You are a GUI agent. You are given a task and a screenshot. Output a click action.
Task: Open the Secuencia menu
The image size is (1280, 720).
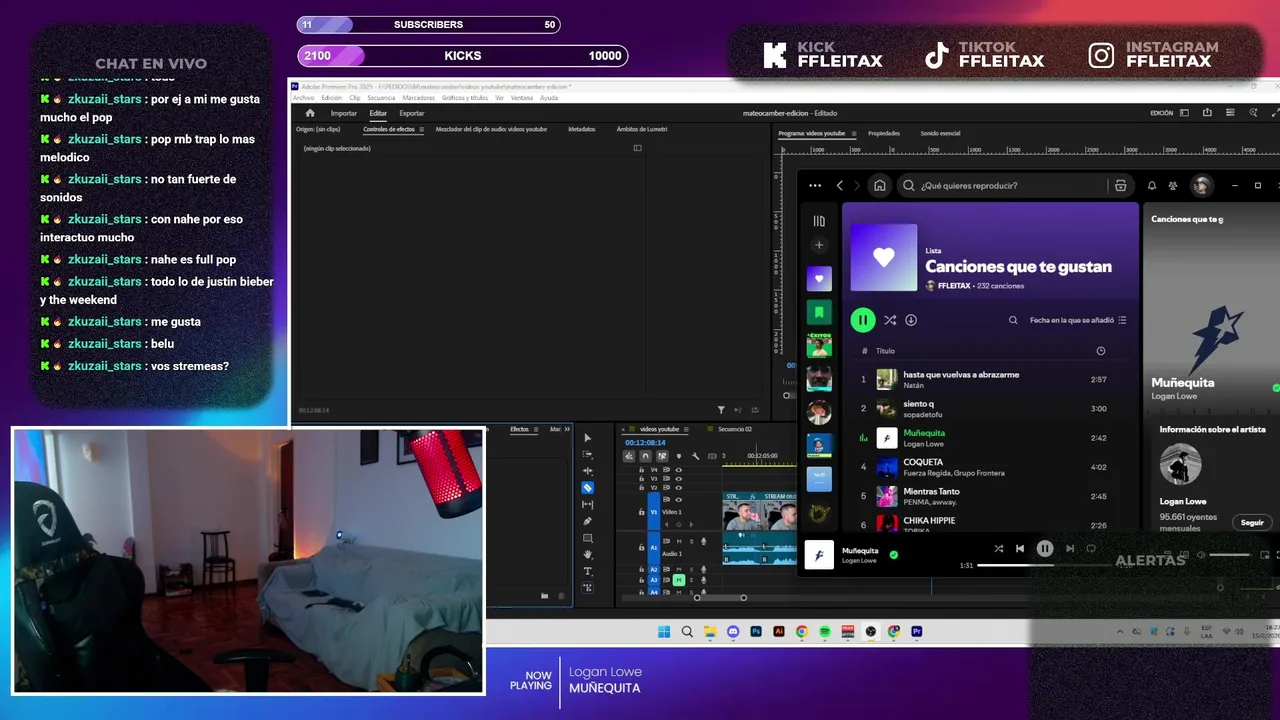point(381,98)
